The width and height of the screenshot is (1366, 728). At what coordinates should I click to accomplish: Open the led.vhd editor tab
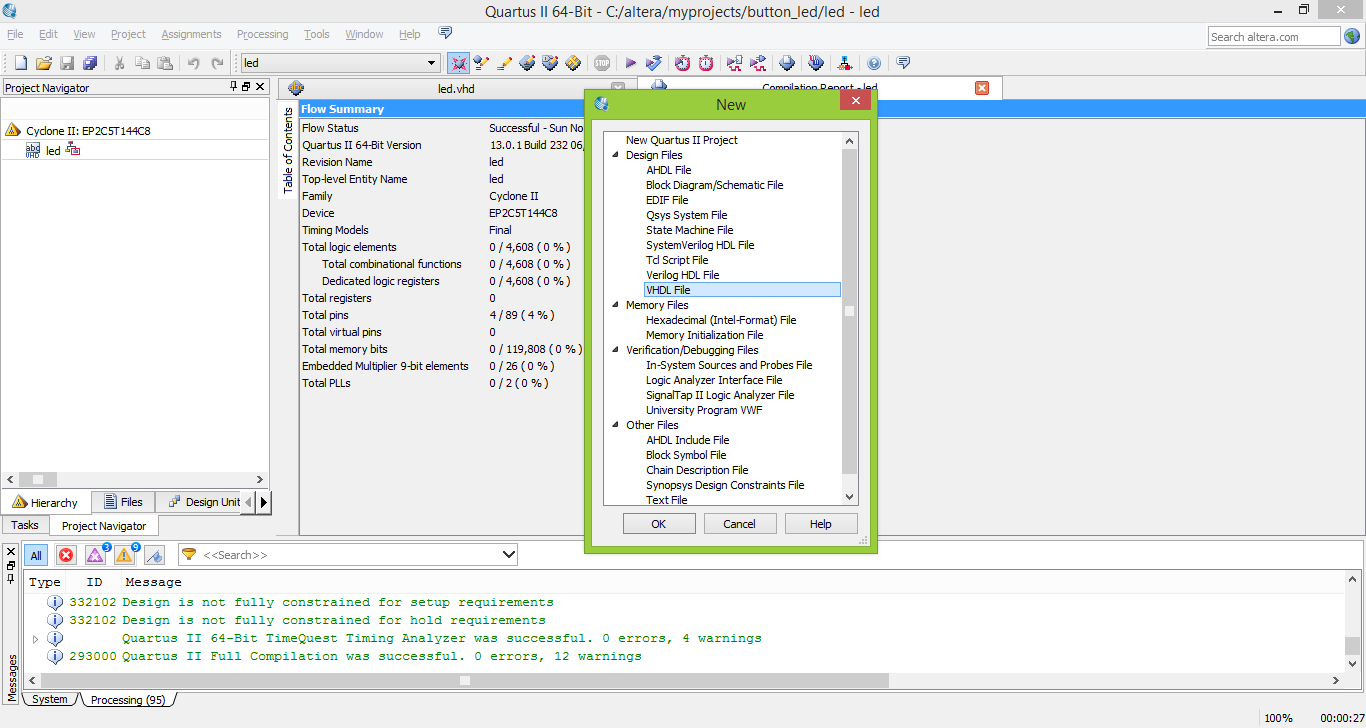point(456,88)
